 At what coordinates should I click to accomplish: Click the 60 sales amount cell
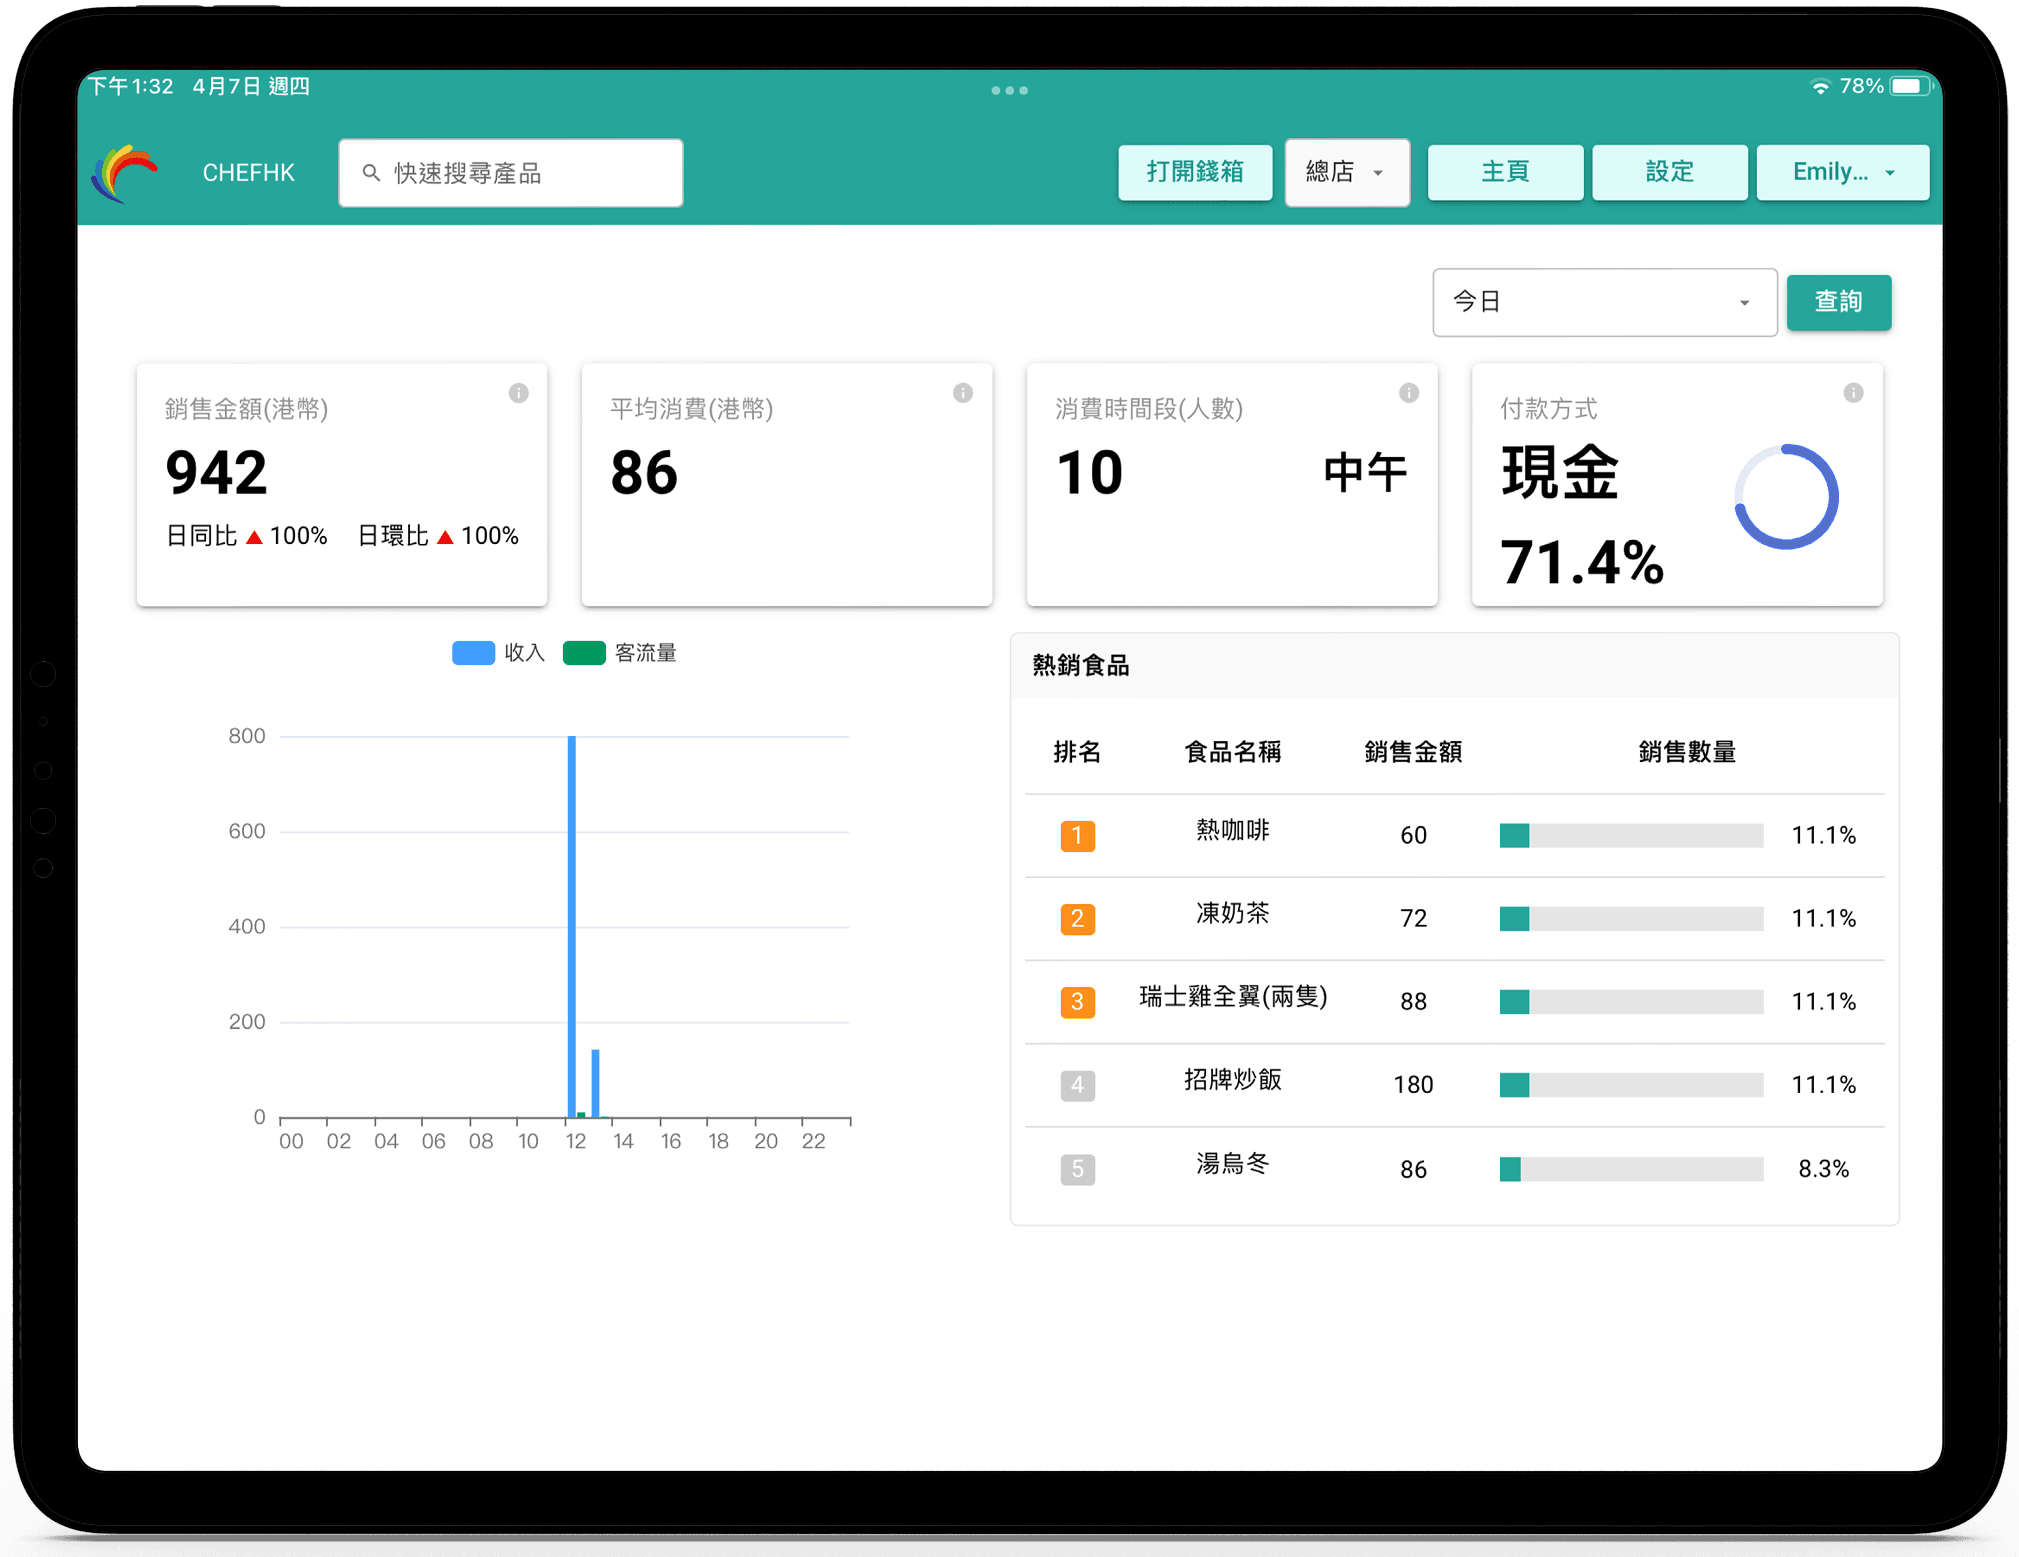pyautogui.click(x=1413, y=835)
